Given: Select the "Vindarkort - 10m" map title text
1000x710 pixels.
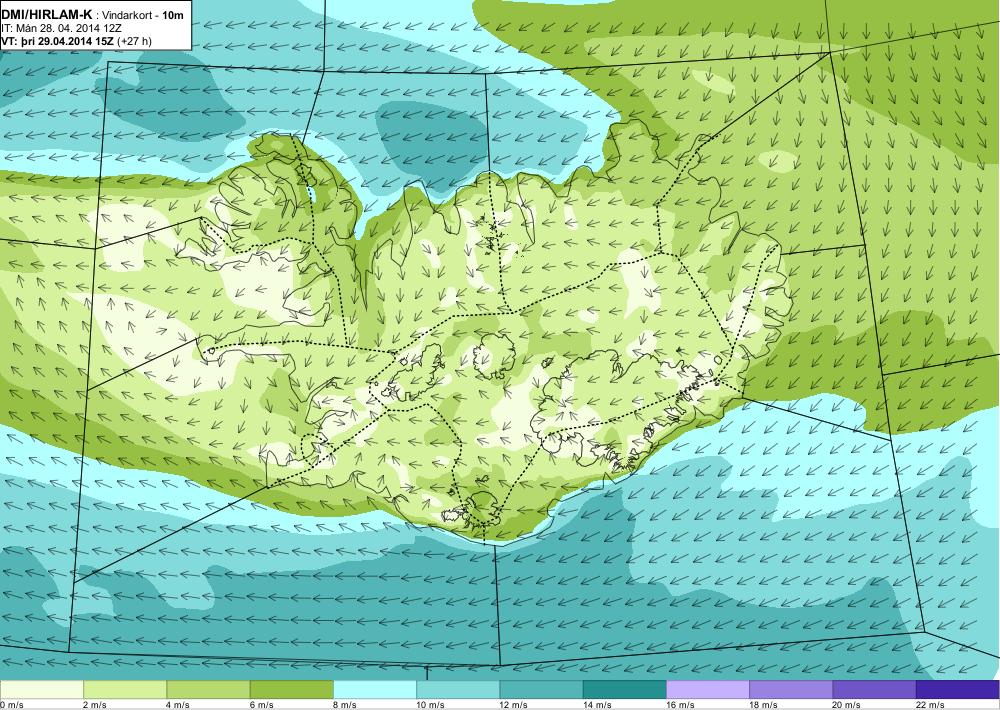Looking at the screenshot, I should tap(143, 15).
